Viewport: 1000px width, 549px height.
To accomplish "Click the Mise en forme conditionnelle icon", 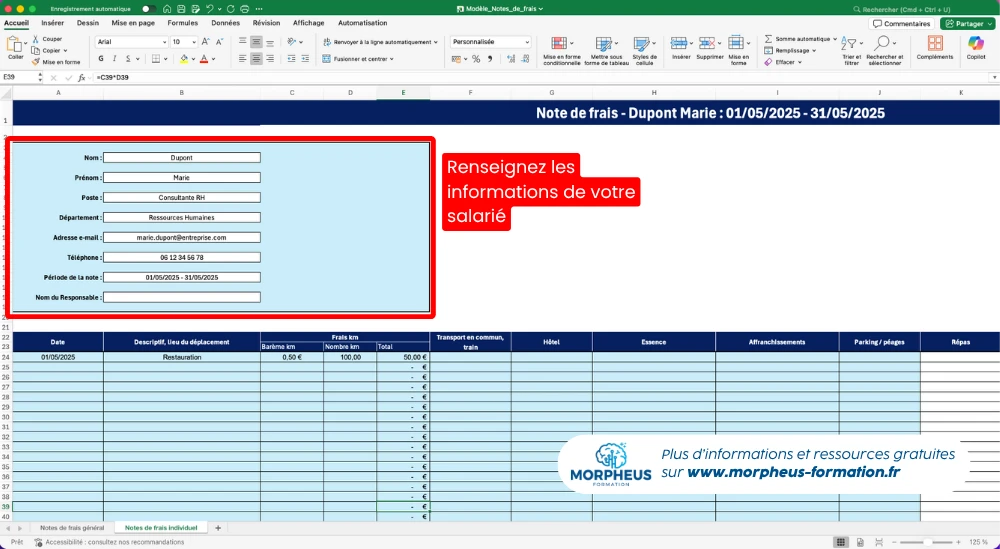I will click(x=559, y=43).
